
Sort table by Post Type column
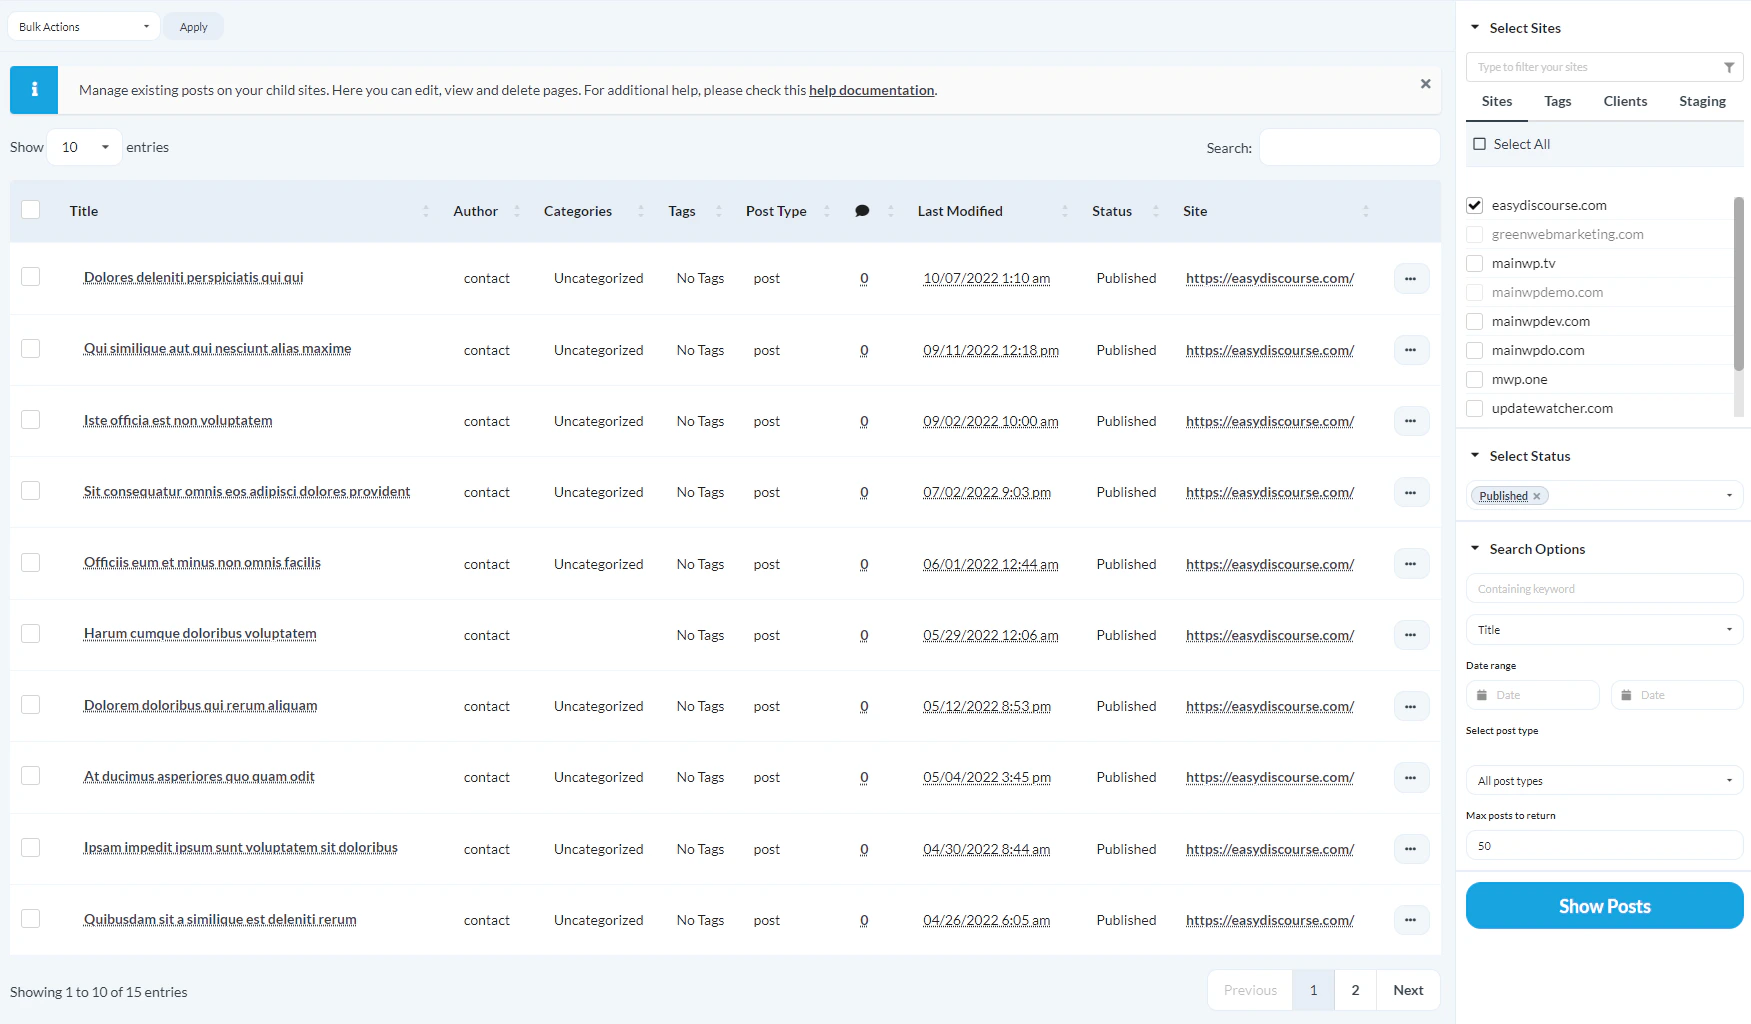(776, 211)
